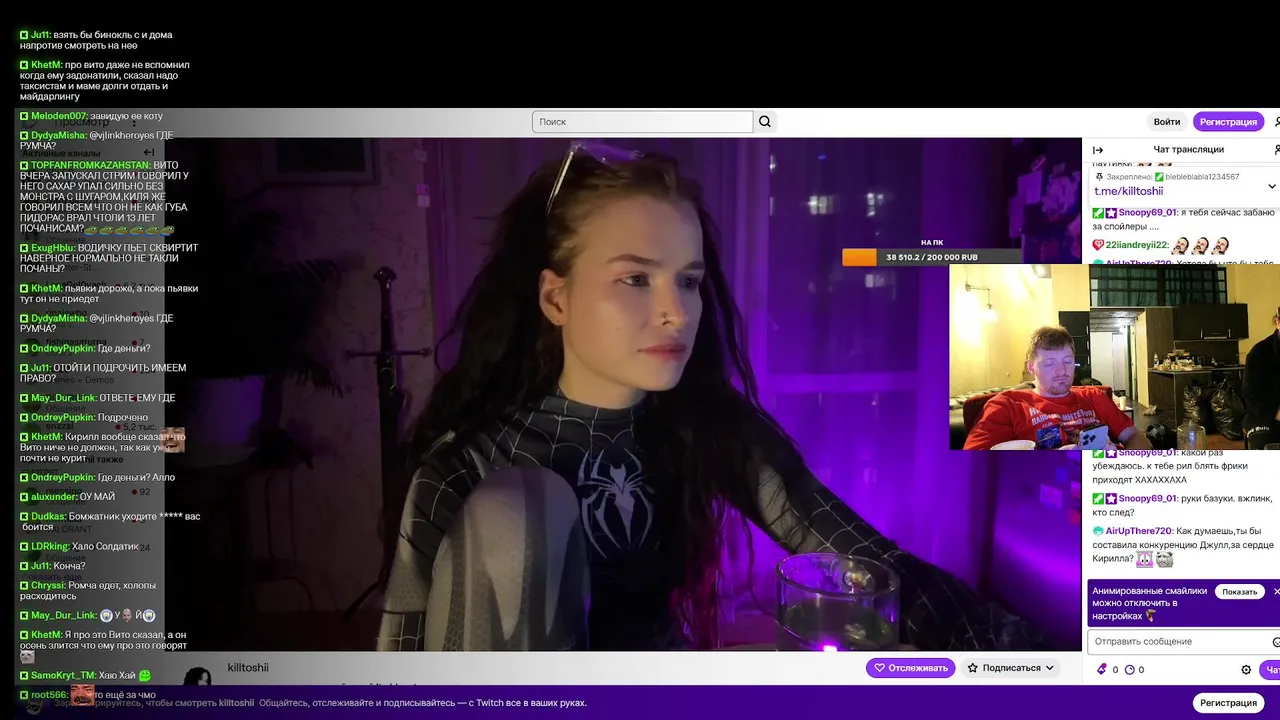Click the killtoshii channel name

pyautogui.click(x=248, y=668)
